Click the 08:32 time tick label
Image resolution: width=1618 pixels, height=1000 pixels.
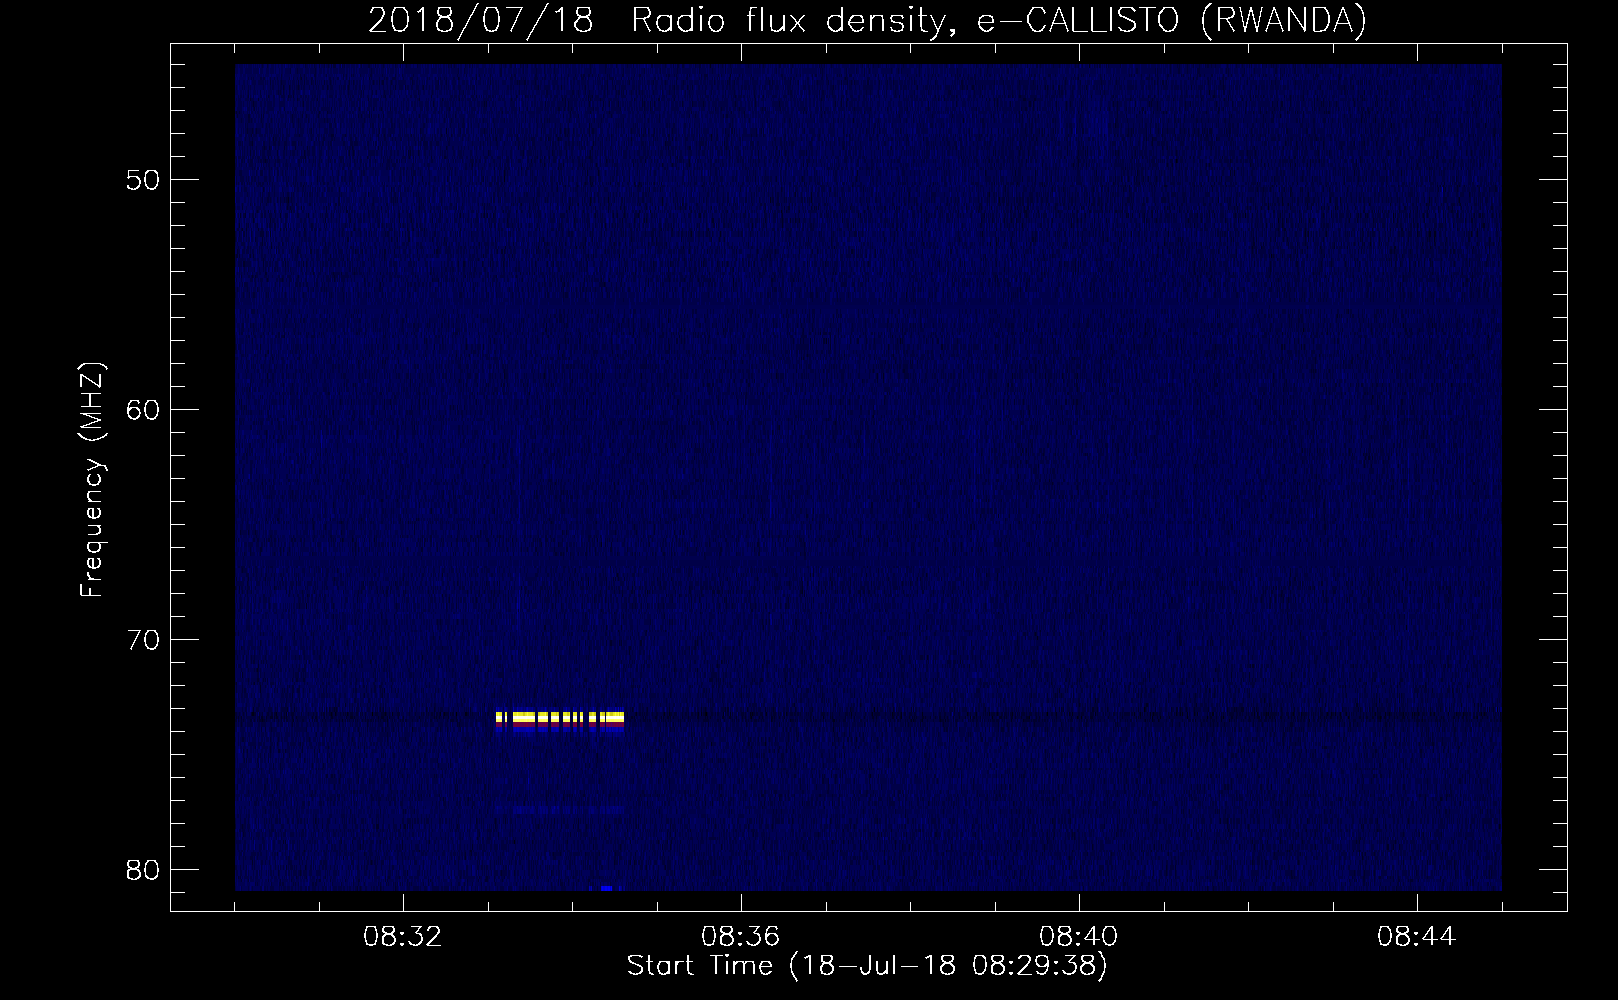[404, 937]
